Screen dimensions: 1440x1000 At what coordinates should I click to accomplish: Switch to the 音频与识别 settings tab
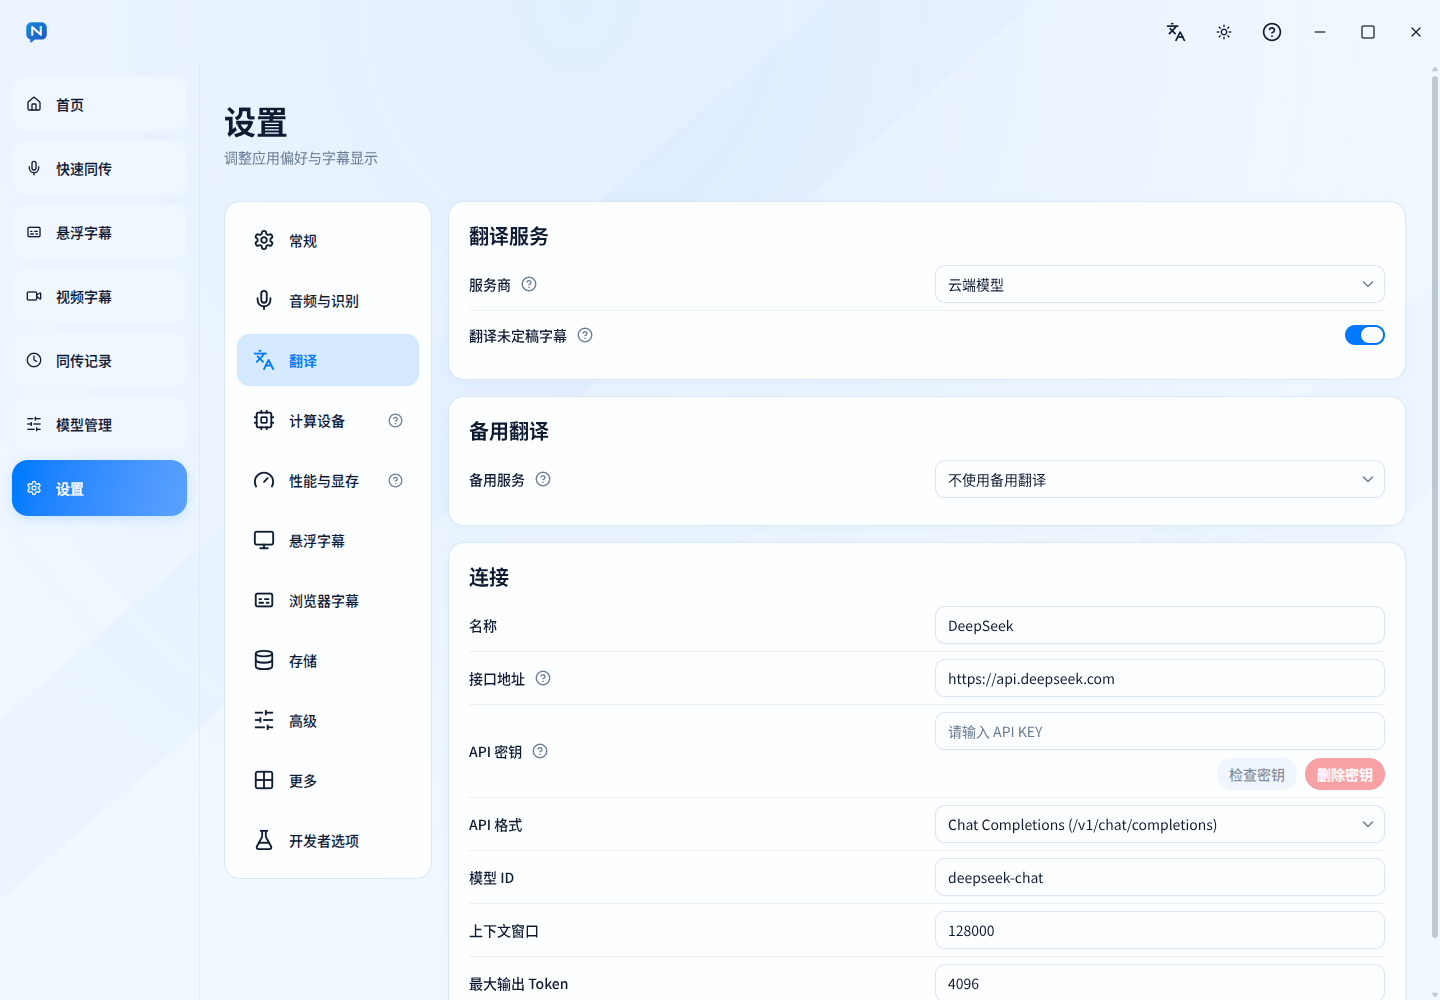[x=328, y=300]
